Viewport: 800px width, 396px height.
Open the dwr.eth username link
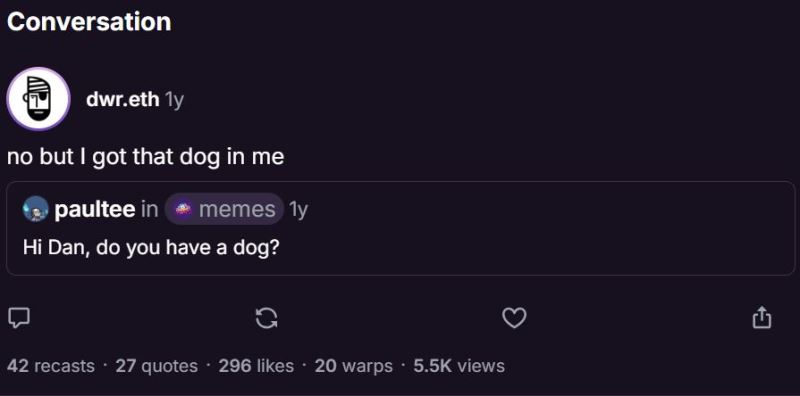pyautogui.click(x=122, y=100)
